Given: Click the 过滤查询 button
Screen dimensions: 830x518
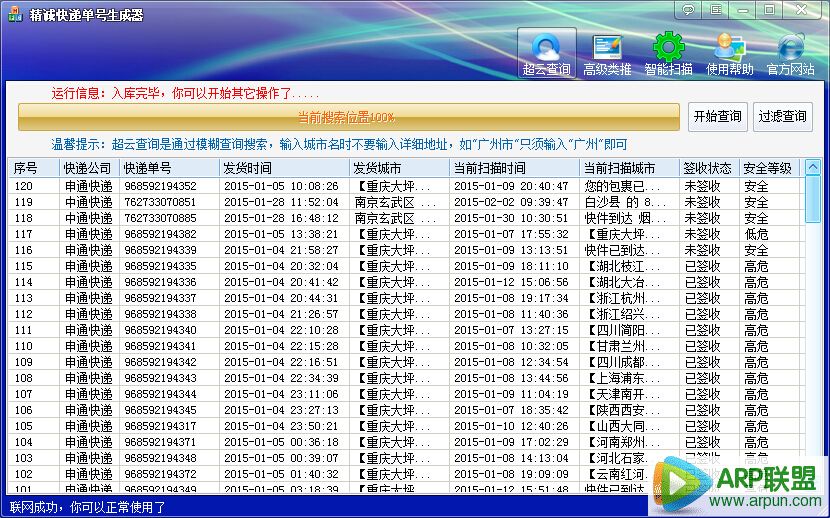Looking at the screenshot, I should (x=782, y=116).
